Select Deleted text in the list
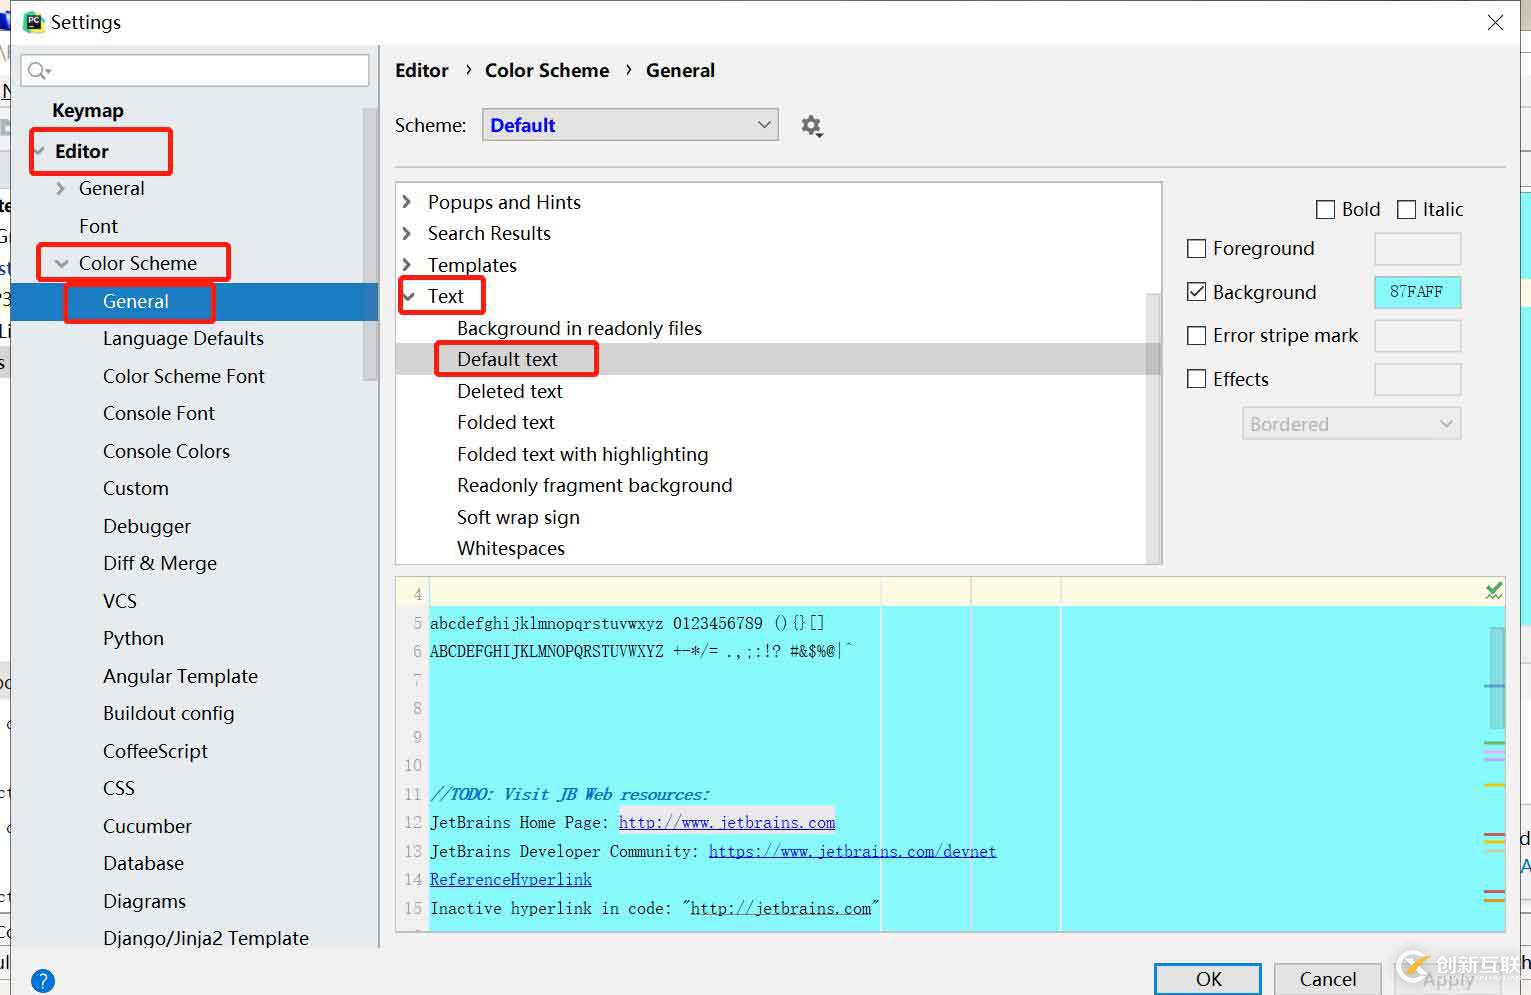This screenshot has width=1531, height=995. 510,391
